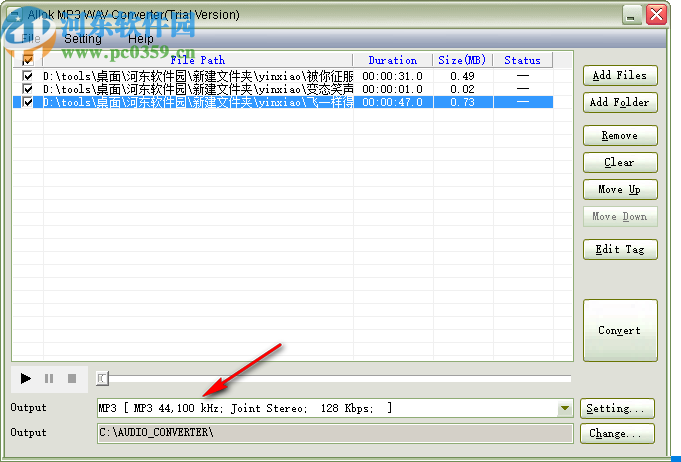This screenshot has width=681, height=462.
Task: Select file with duration 00:00:31.0
Action: [x=282, y=76]
